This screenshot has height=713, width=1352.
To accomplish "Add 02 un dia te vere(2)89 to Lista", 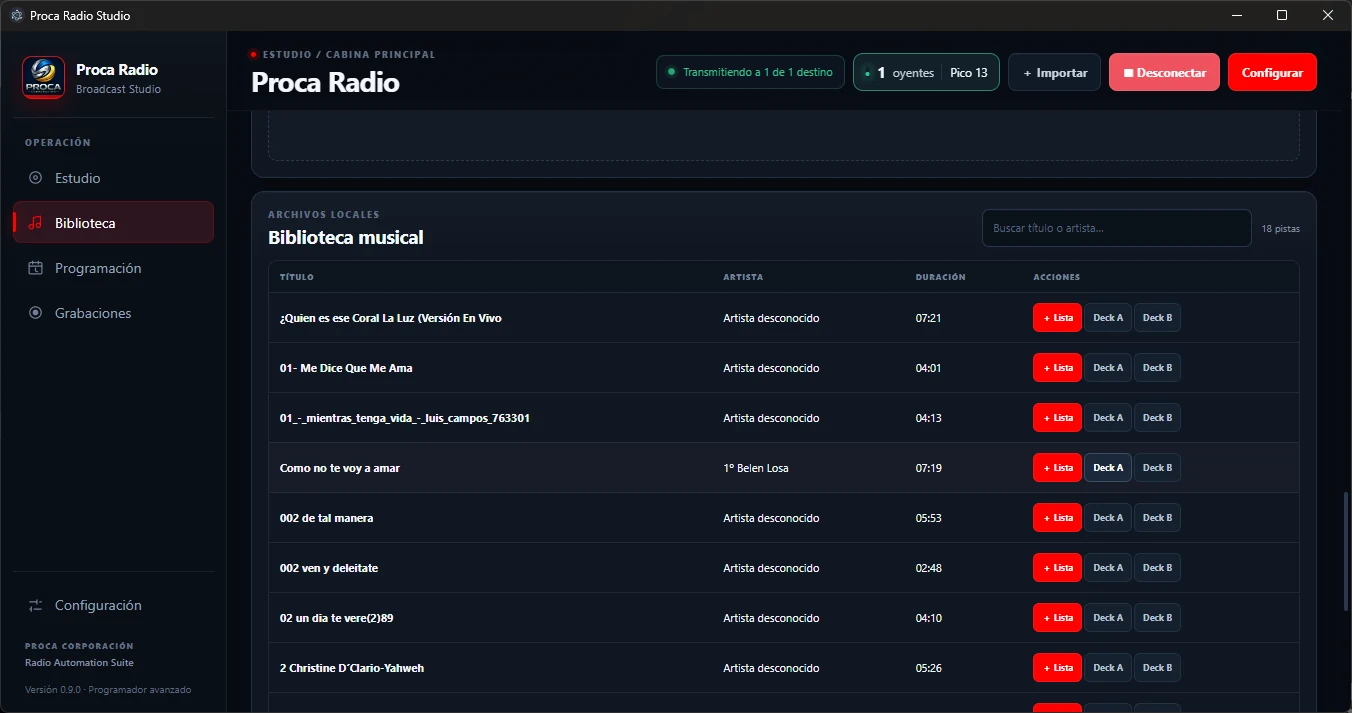I will (x=1057, y=618).
